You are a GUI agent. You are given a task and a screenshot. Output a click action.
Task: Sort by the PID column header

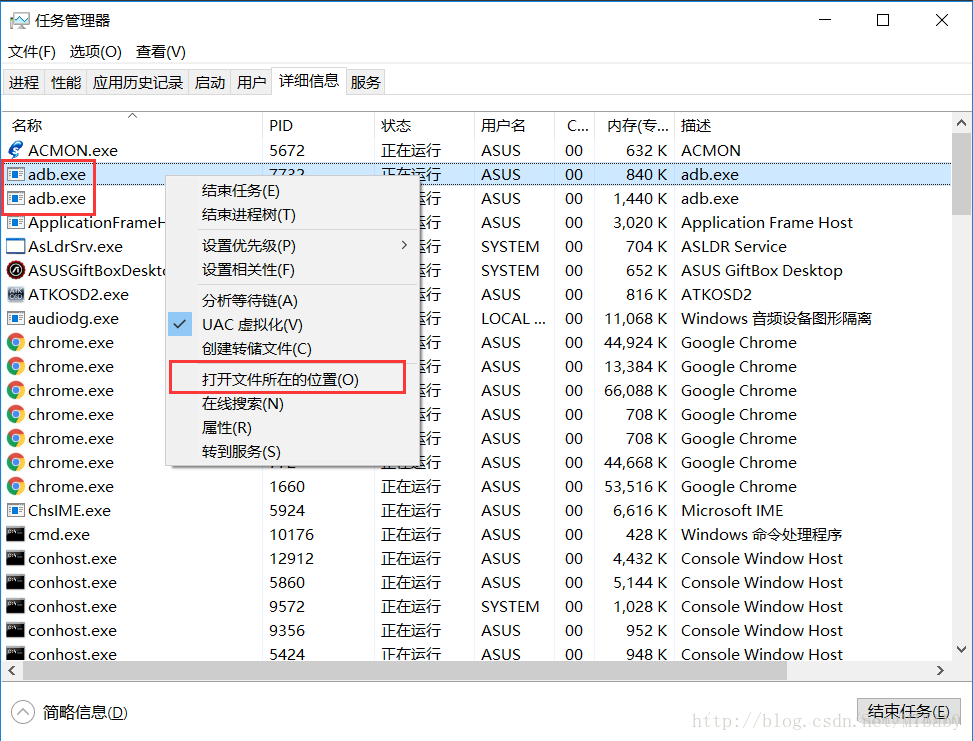pos(318,125)
